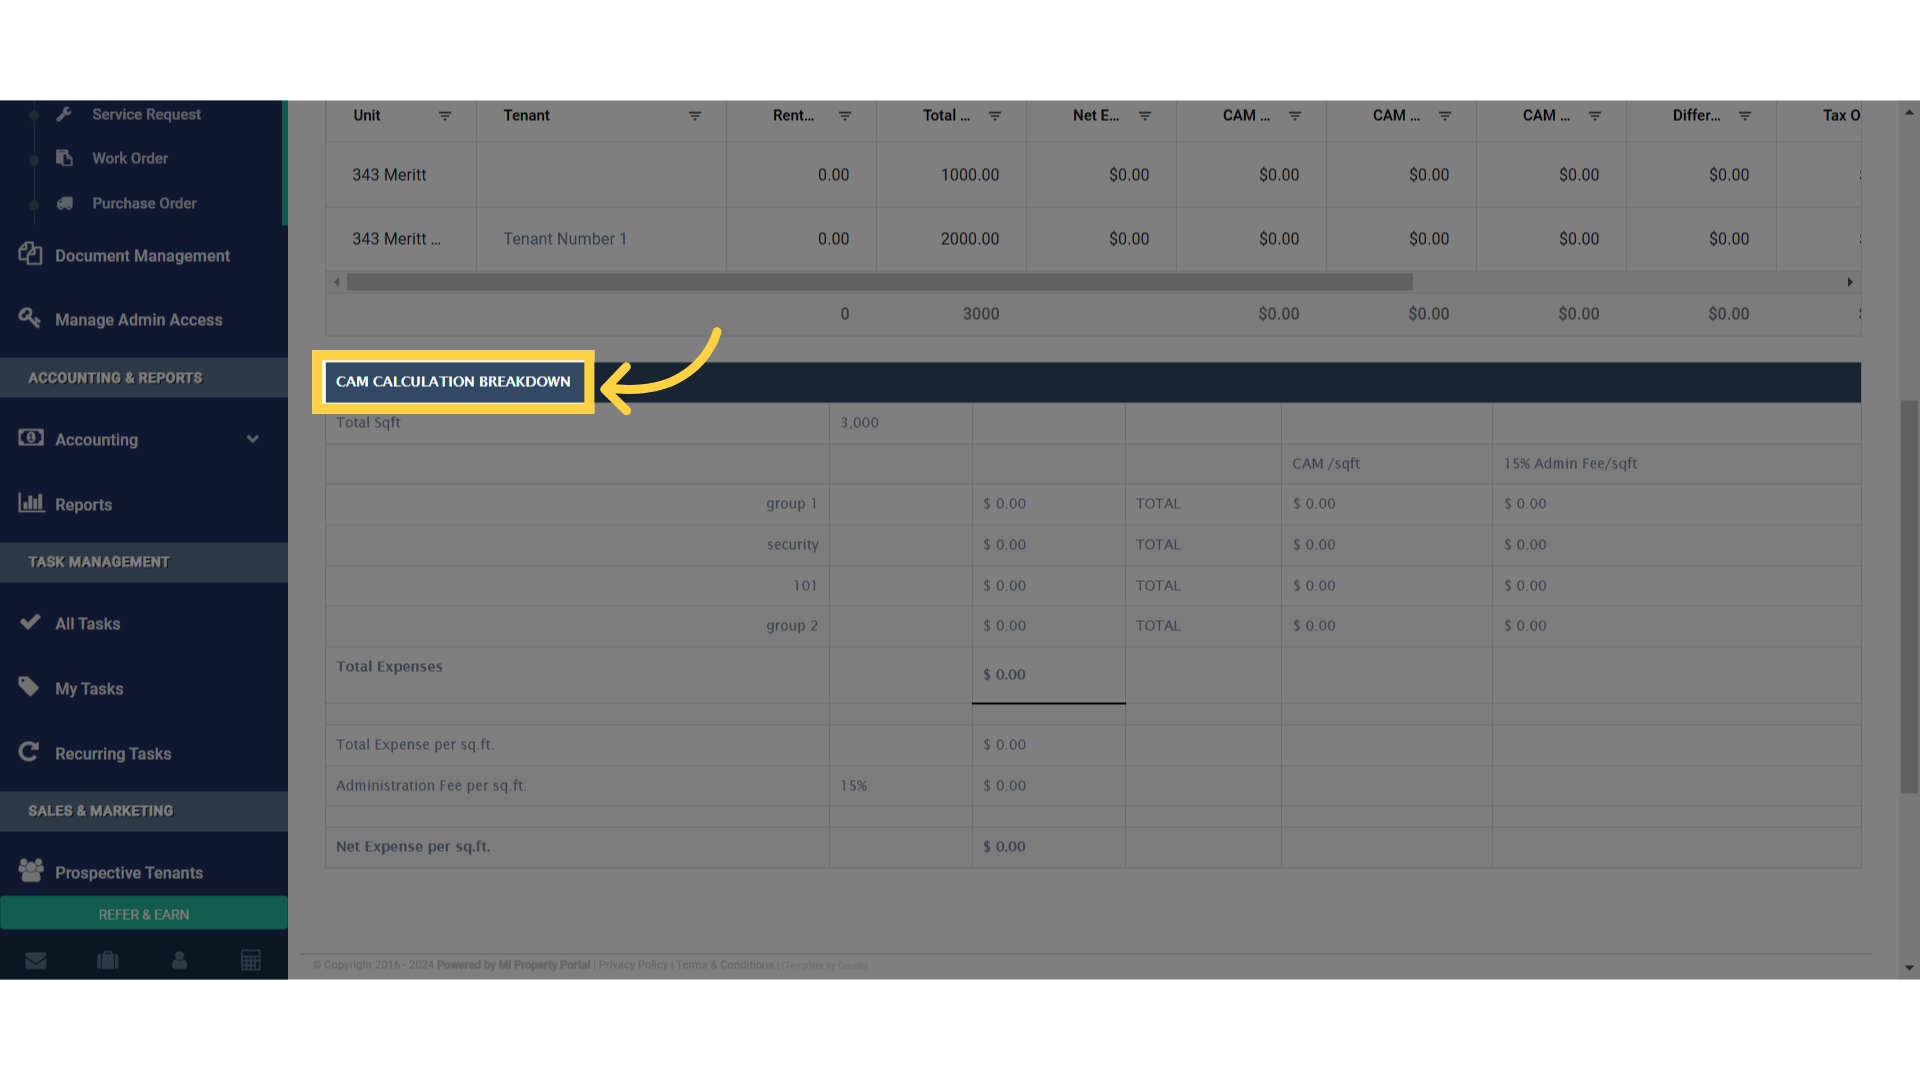Screen dimensions: 1920x1080
Task: Click the horizontal scroll right arrow
Action: click(1850, 282)
